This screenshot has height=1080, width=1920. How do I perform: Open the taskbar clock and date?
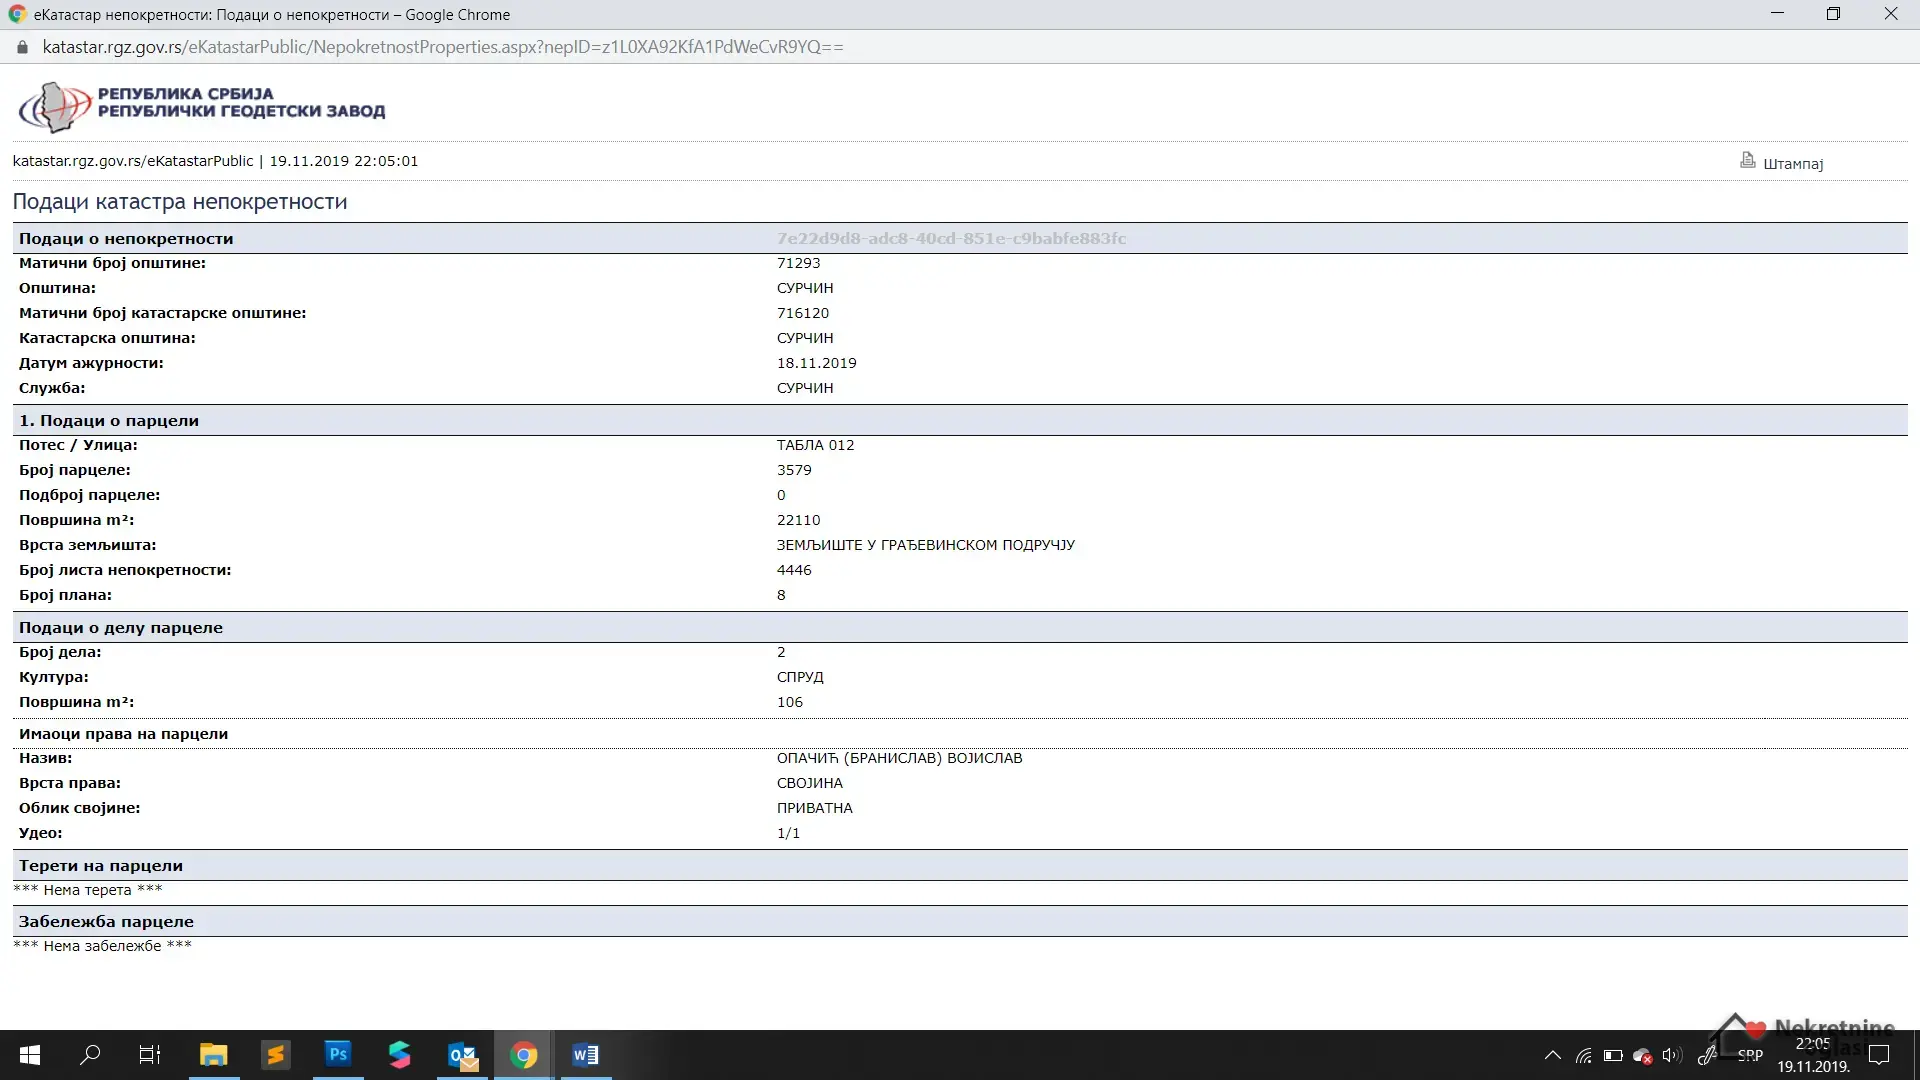(x=1813, y=1055)
